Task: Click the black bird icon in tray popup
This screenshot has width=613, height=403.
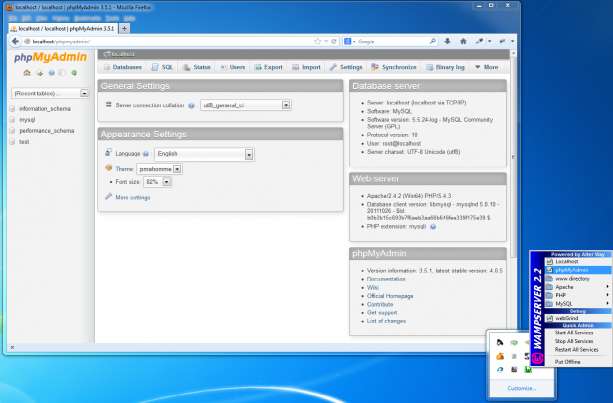Action: (500, 342)
